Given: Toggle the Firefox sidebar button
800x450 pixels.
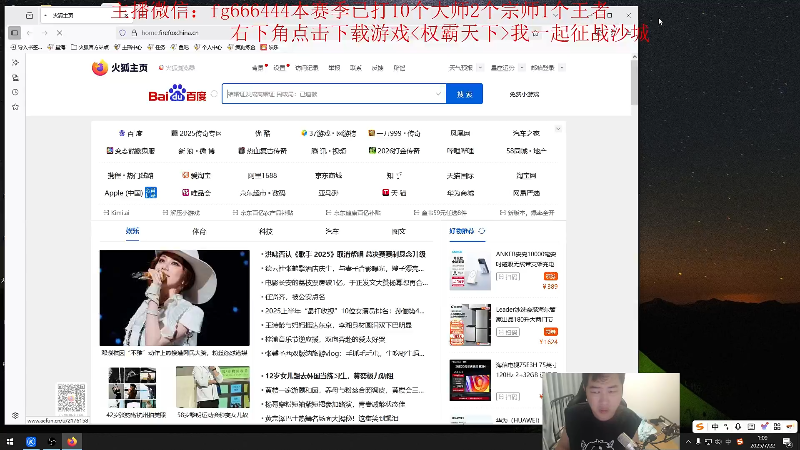Looking at the screenshot, I should pos(14,33).
